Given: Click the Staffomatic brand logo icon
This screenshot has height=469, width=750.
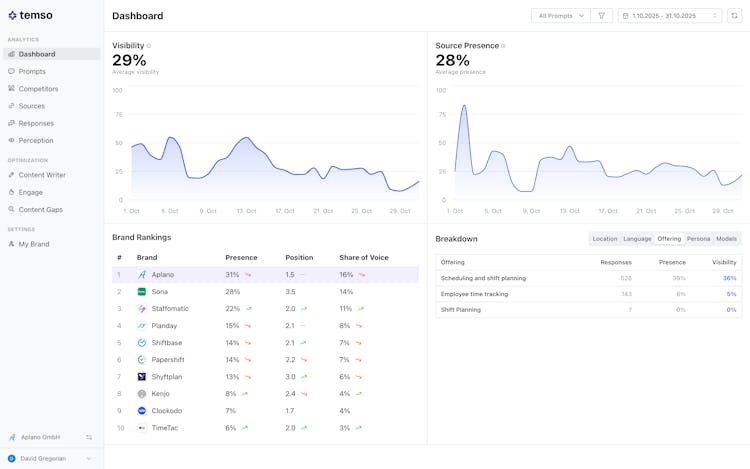Looking at the screenshot, I should pos(142,309).
